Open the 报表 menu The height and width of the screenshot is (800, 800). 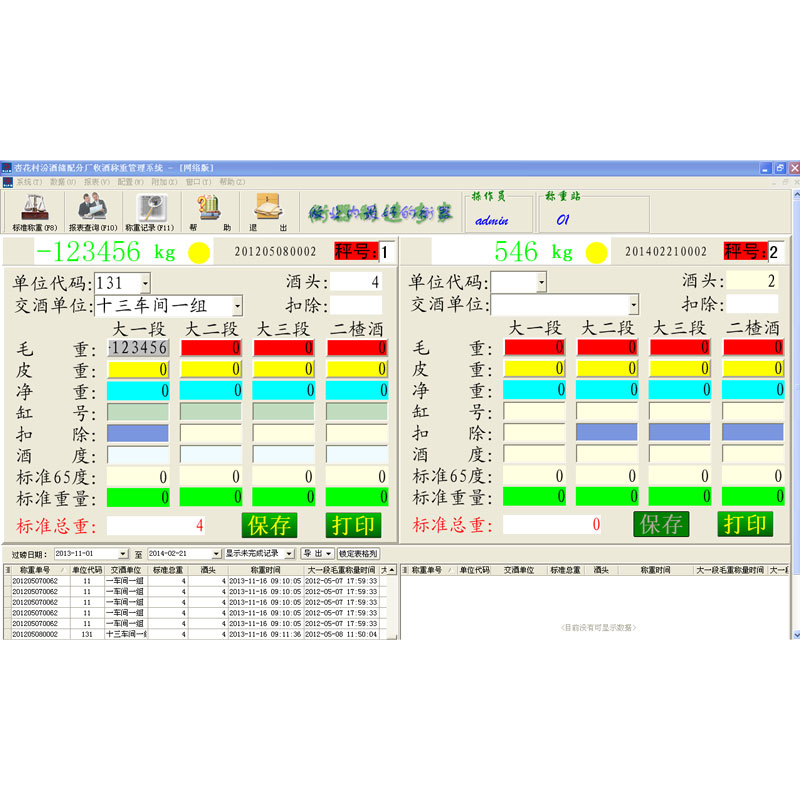click(x=97, y=182)
